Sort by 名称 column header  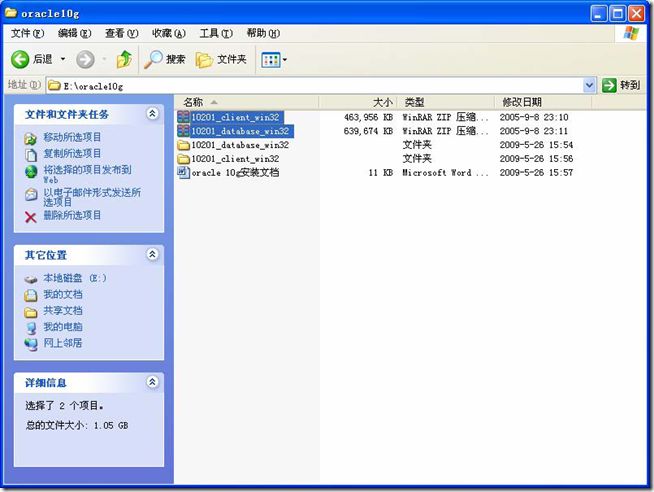click(x=246, y=102)
